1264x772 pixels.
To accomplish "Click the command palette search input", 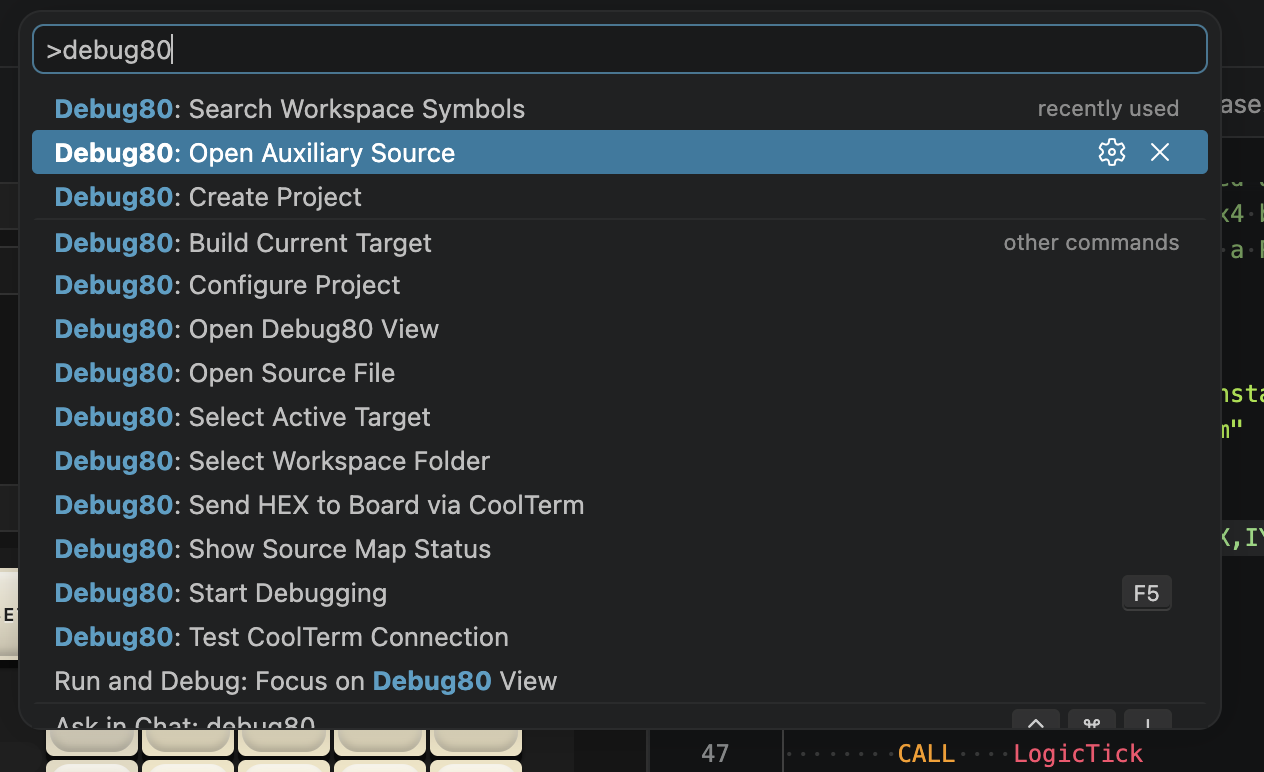I will (x=619, y=49).
